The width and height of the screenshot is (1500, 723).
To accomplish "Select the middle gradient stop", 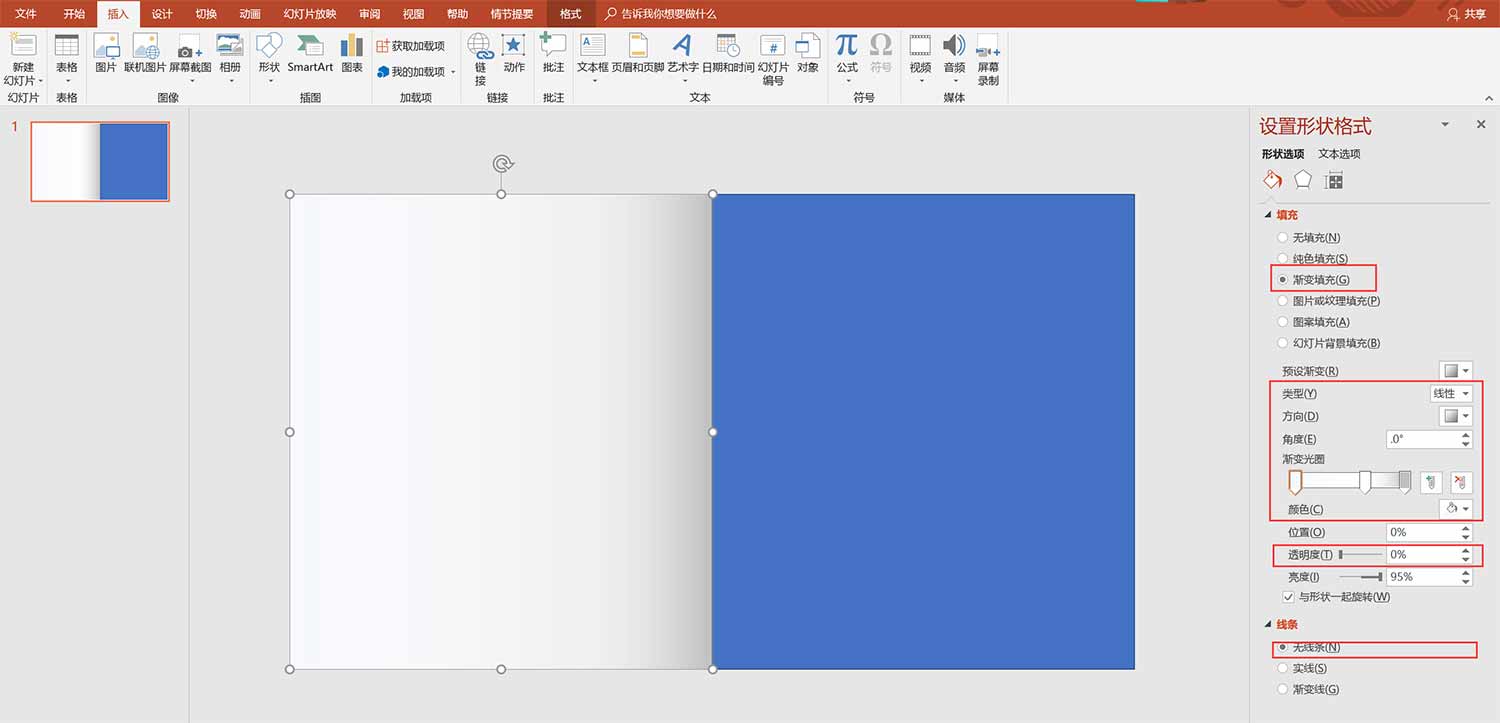I will pos(1365,482).
